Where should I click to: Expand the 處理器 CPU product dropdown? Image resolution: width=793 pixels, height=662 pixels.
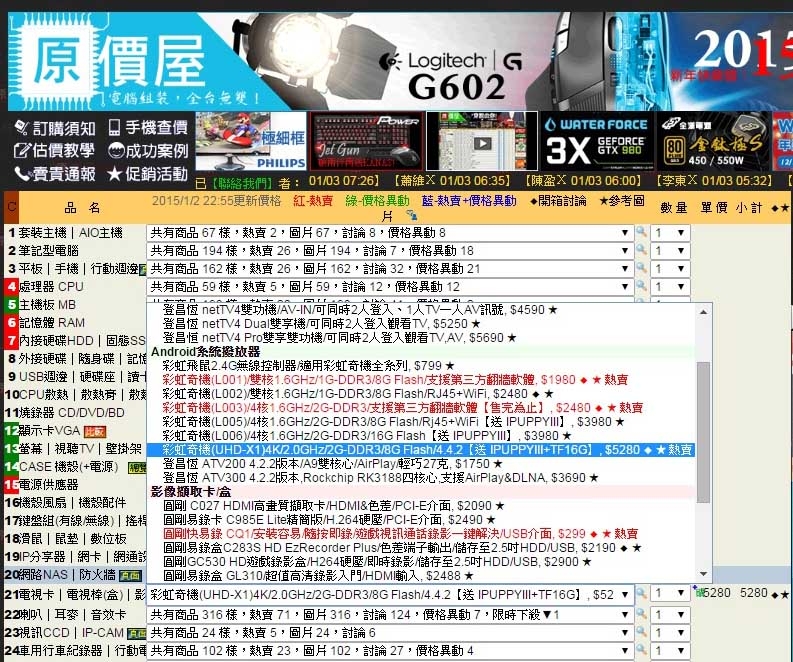389,287
